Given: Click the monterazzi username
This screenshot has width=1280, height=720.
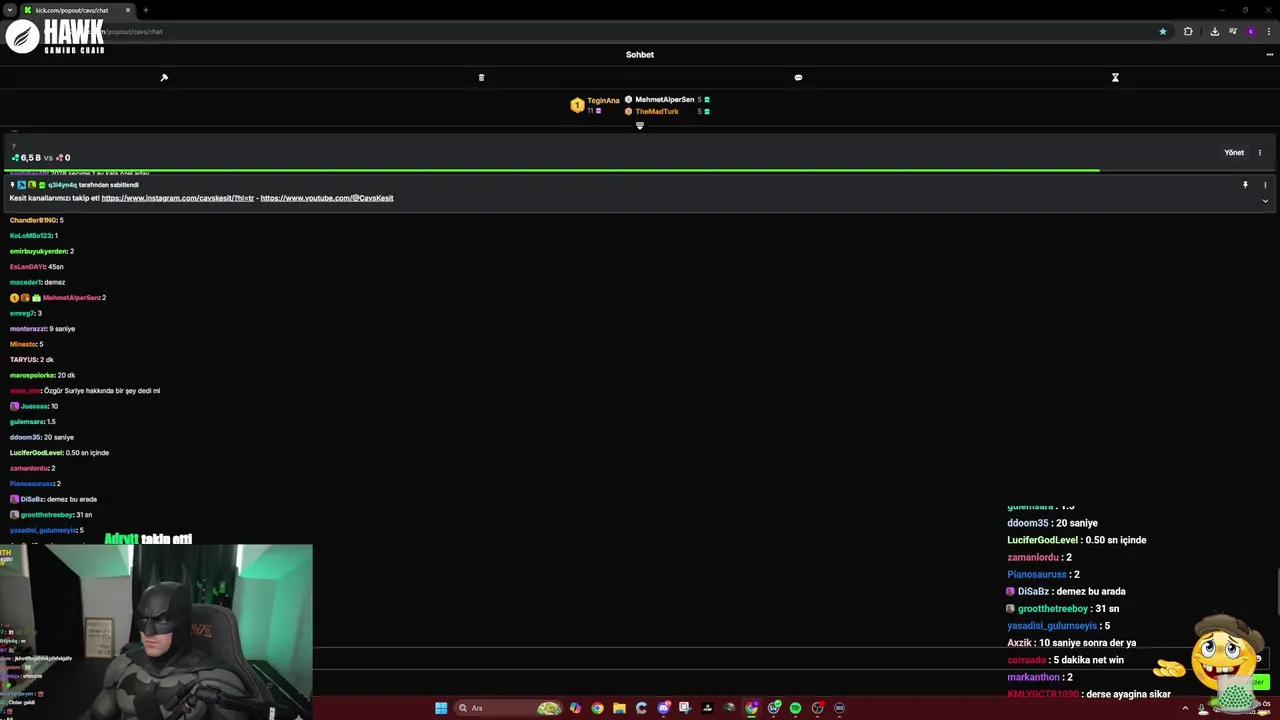Looking at the screenshot, I should (28, 329).
